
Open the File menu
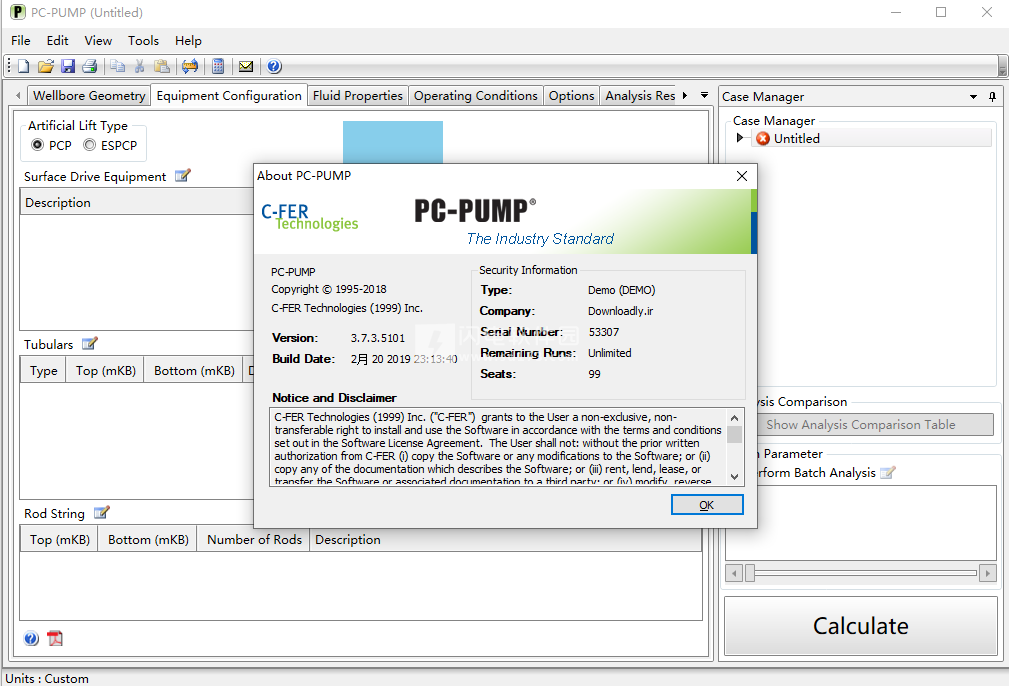[21, 41]
